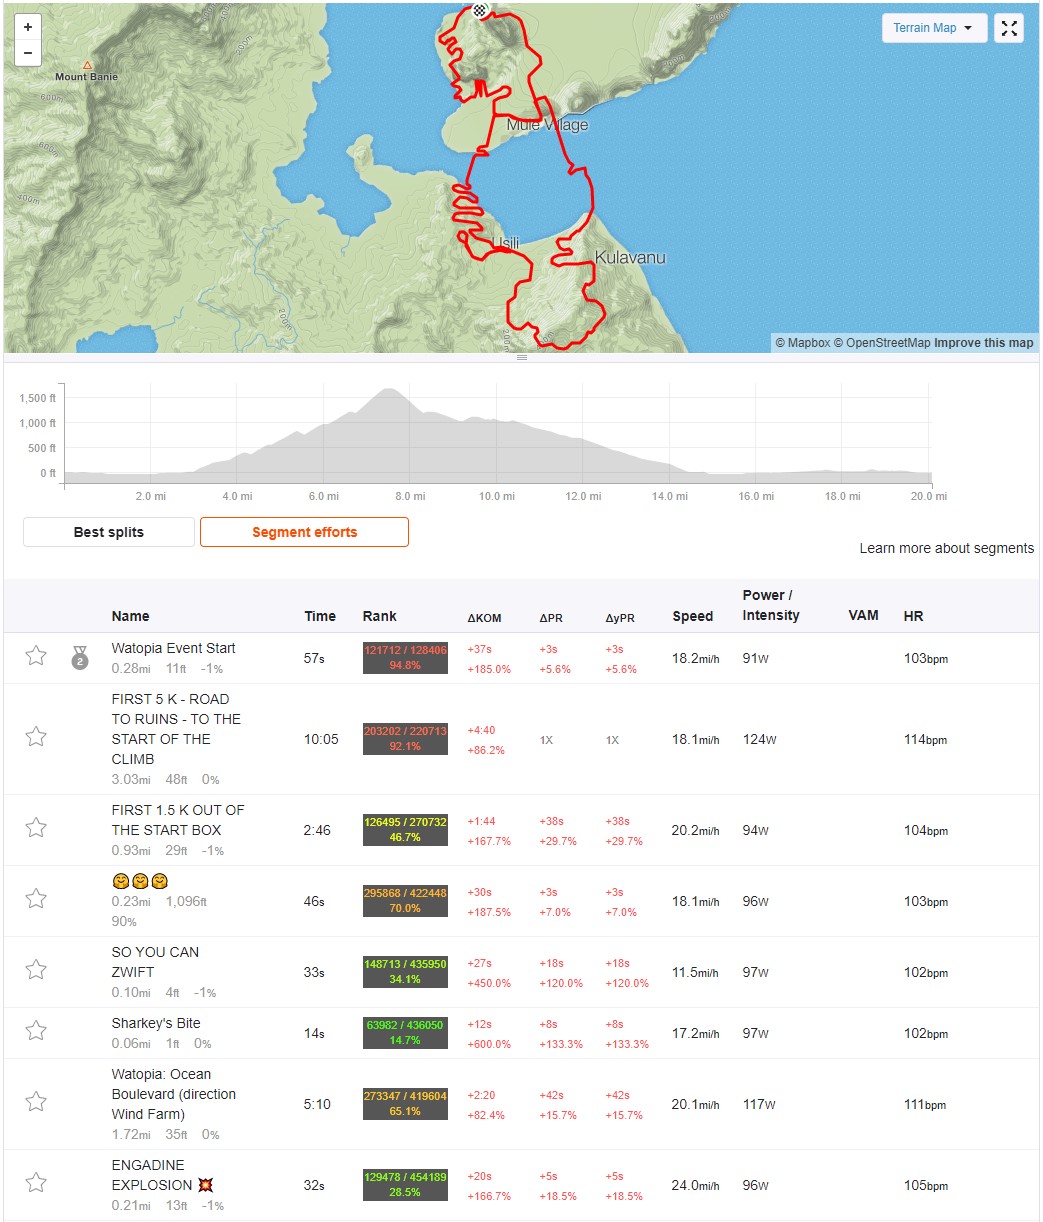Viewport: 1043px width, 1222px height.
Task: Click the ΔKOM column header
Action: pyautogui.click(x=484, y=618)
